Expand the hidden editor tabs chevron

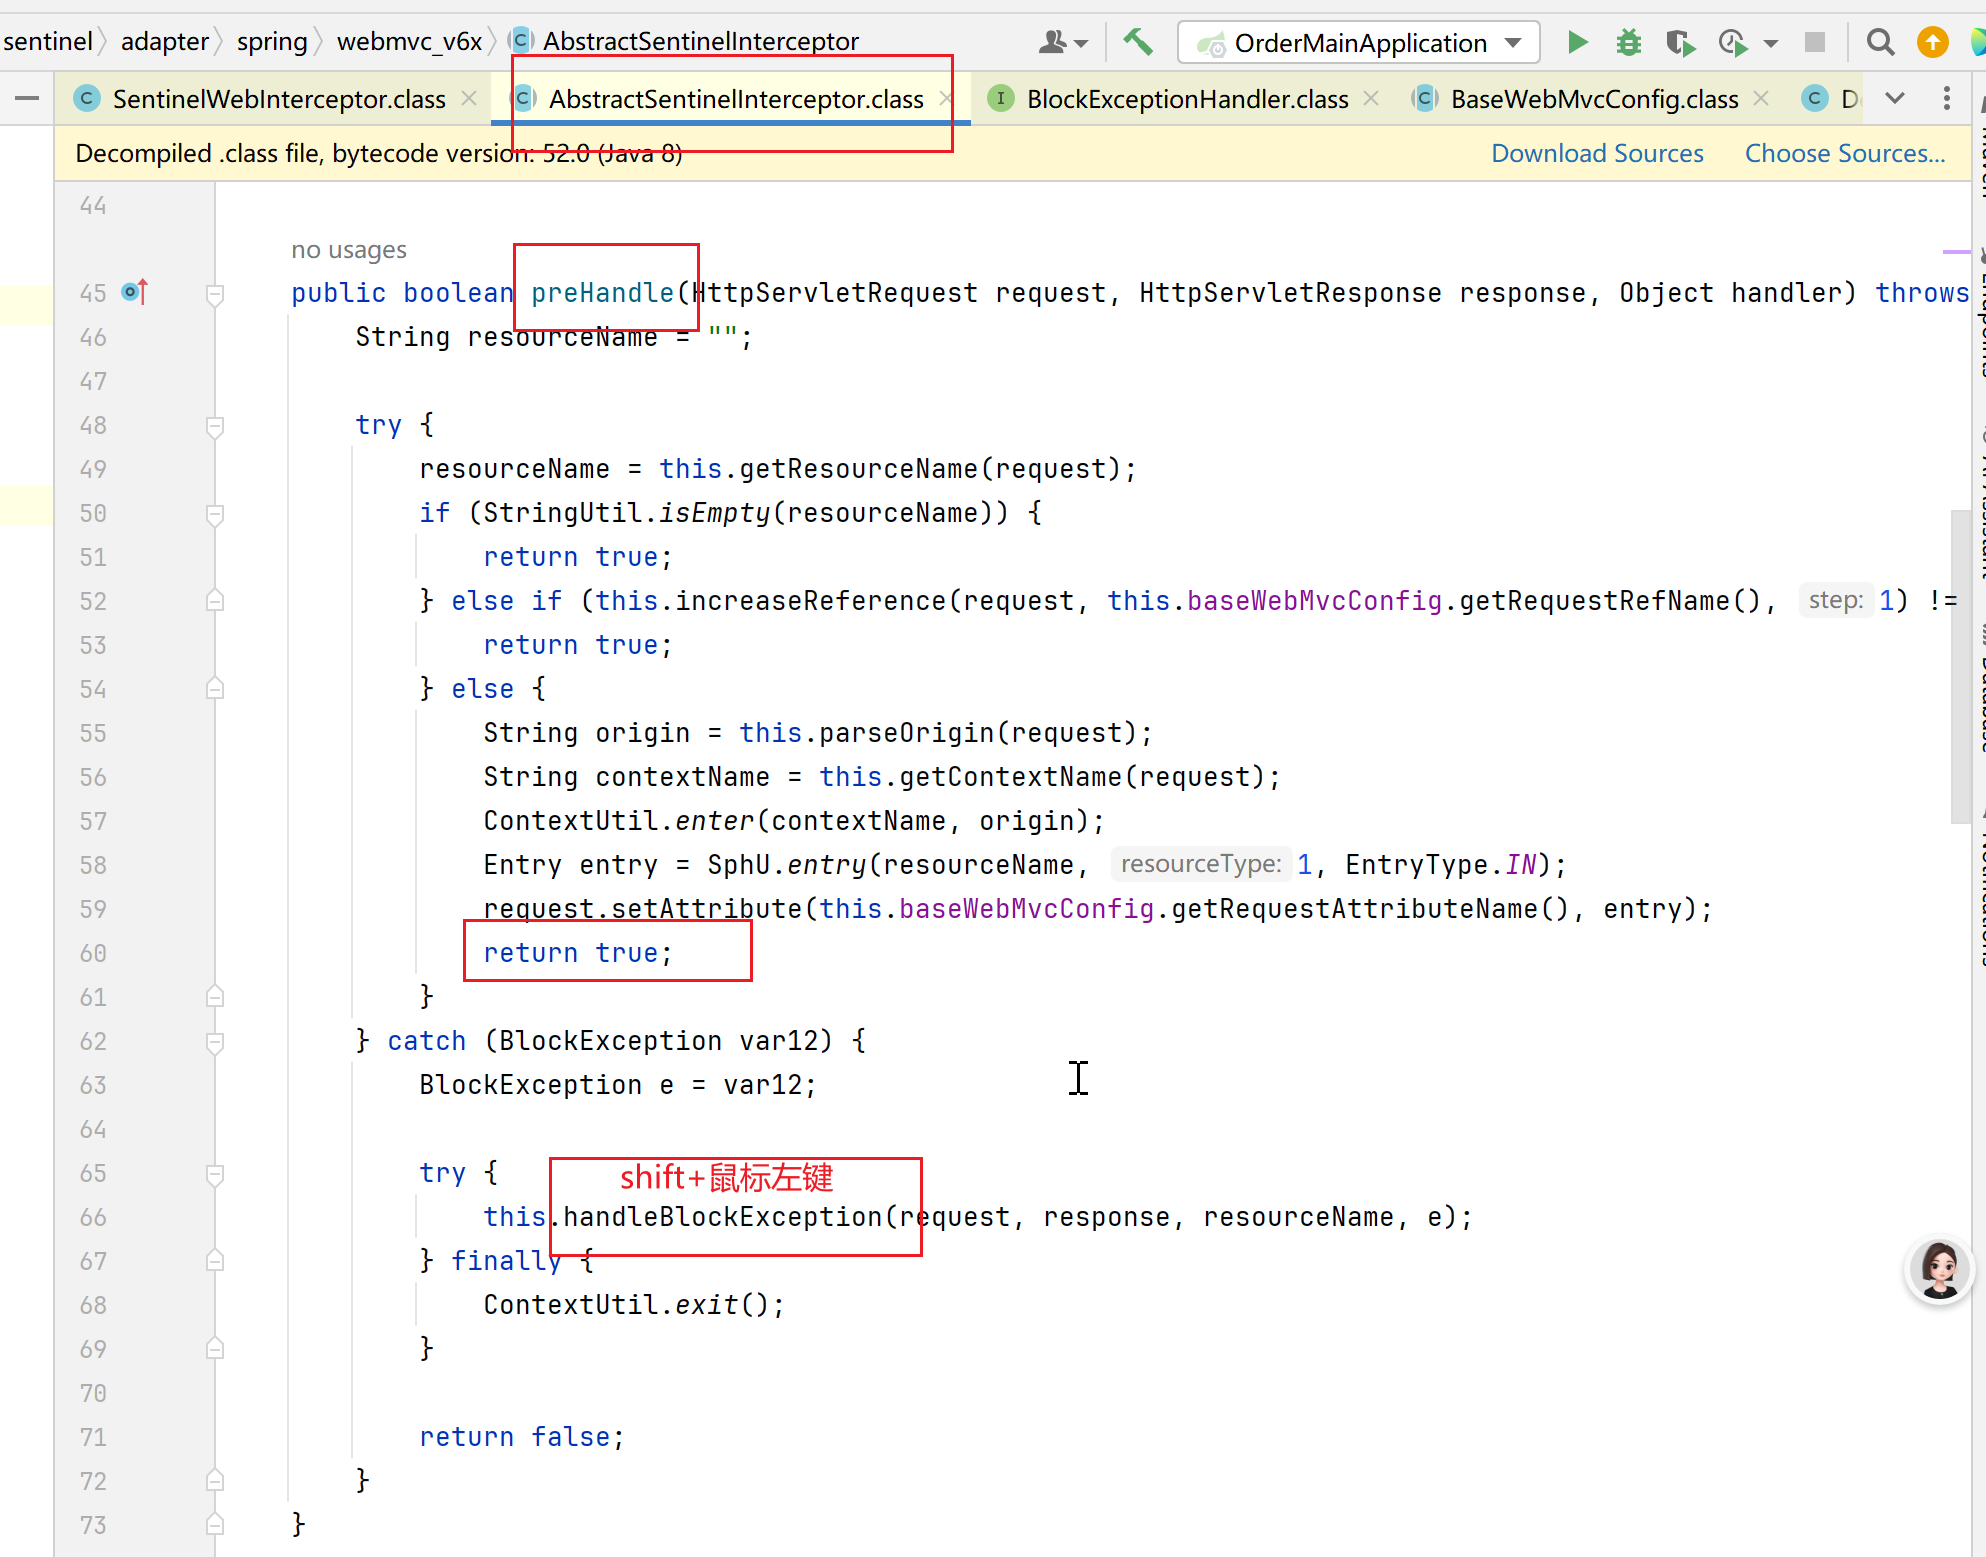(x=1894, y=98)
